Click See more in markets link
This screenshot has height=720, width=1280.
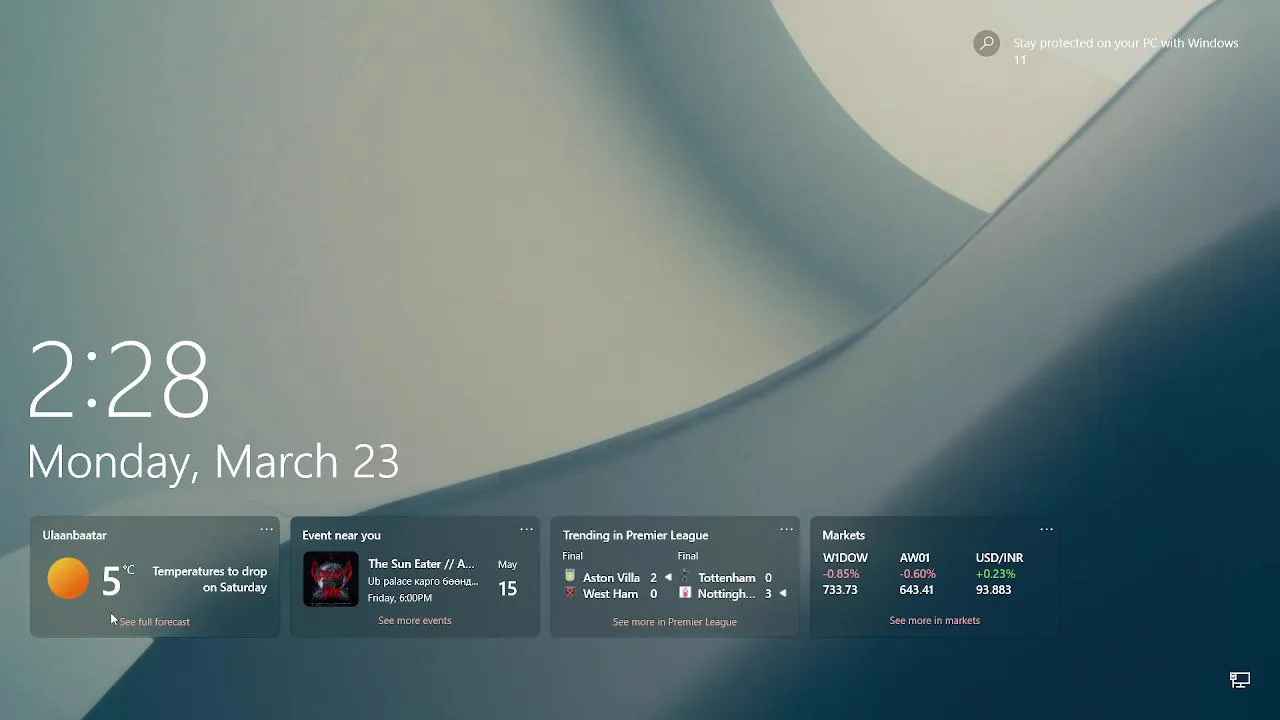point(934,621)
